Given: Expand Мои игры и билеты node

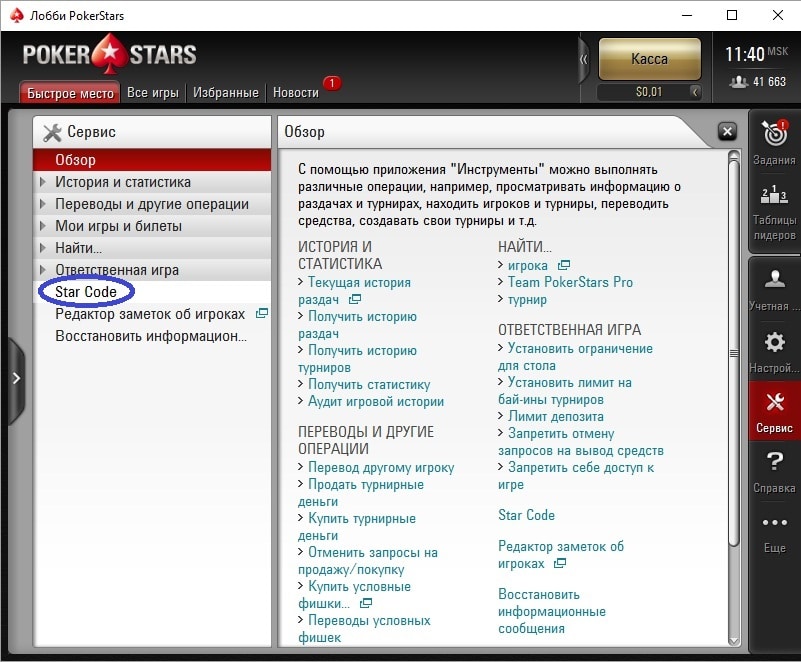Looking at the screenshot, I should click(43, 225).
